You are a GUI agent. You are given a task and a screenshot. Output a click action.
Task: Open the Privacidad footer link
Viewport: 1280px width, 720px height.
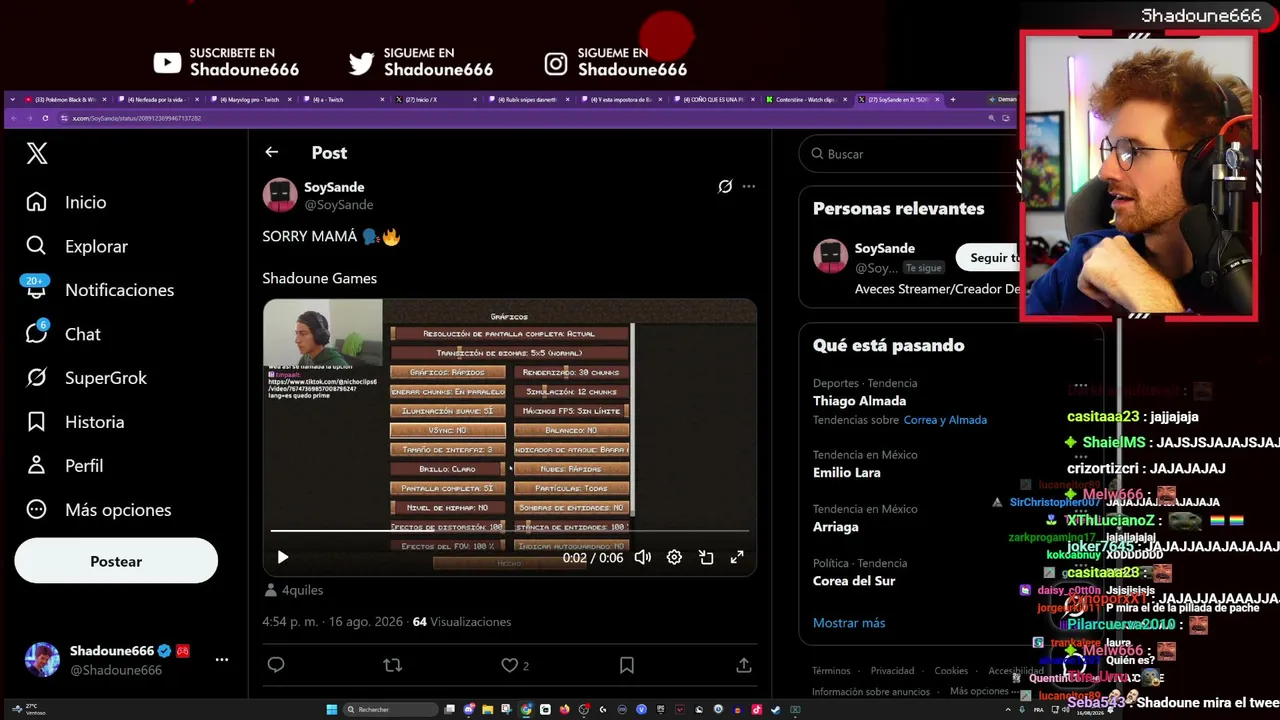[x=892, y=671]
